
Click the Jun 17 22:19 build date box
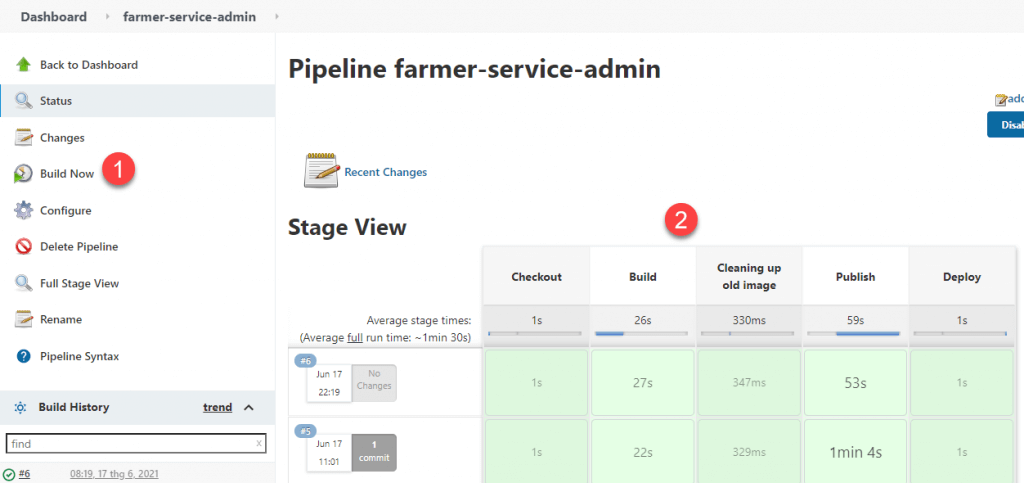click(x=329, y=384)
